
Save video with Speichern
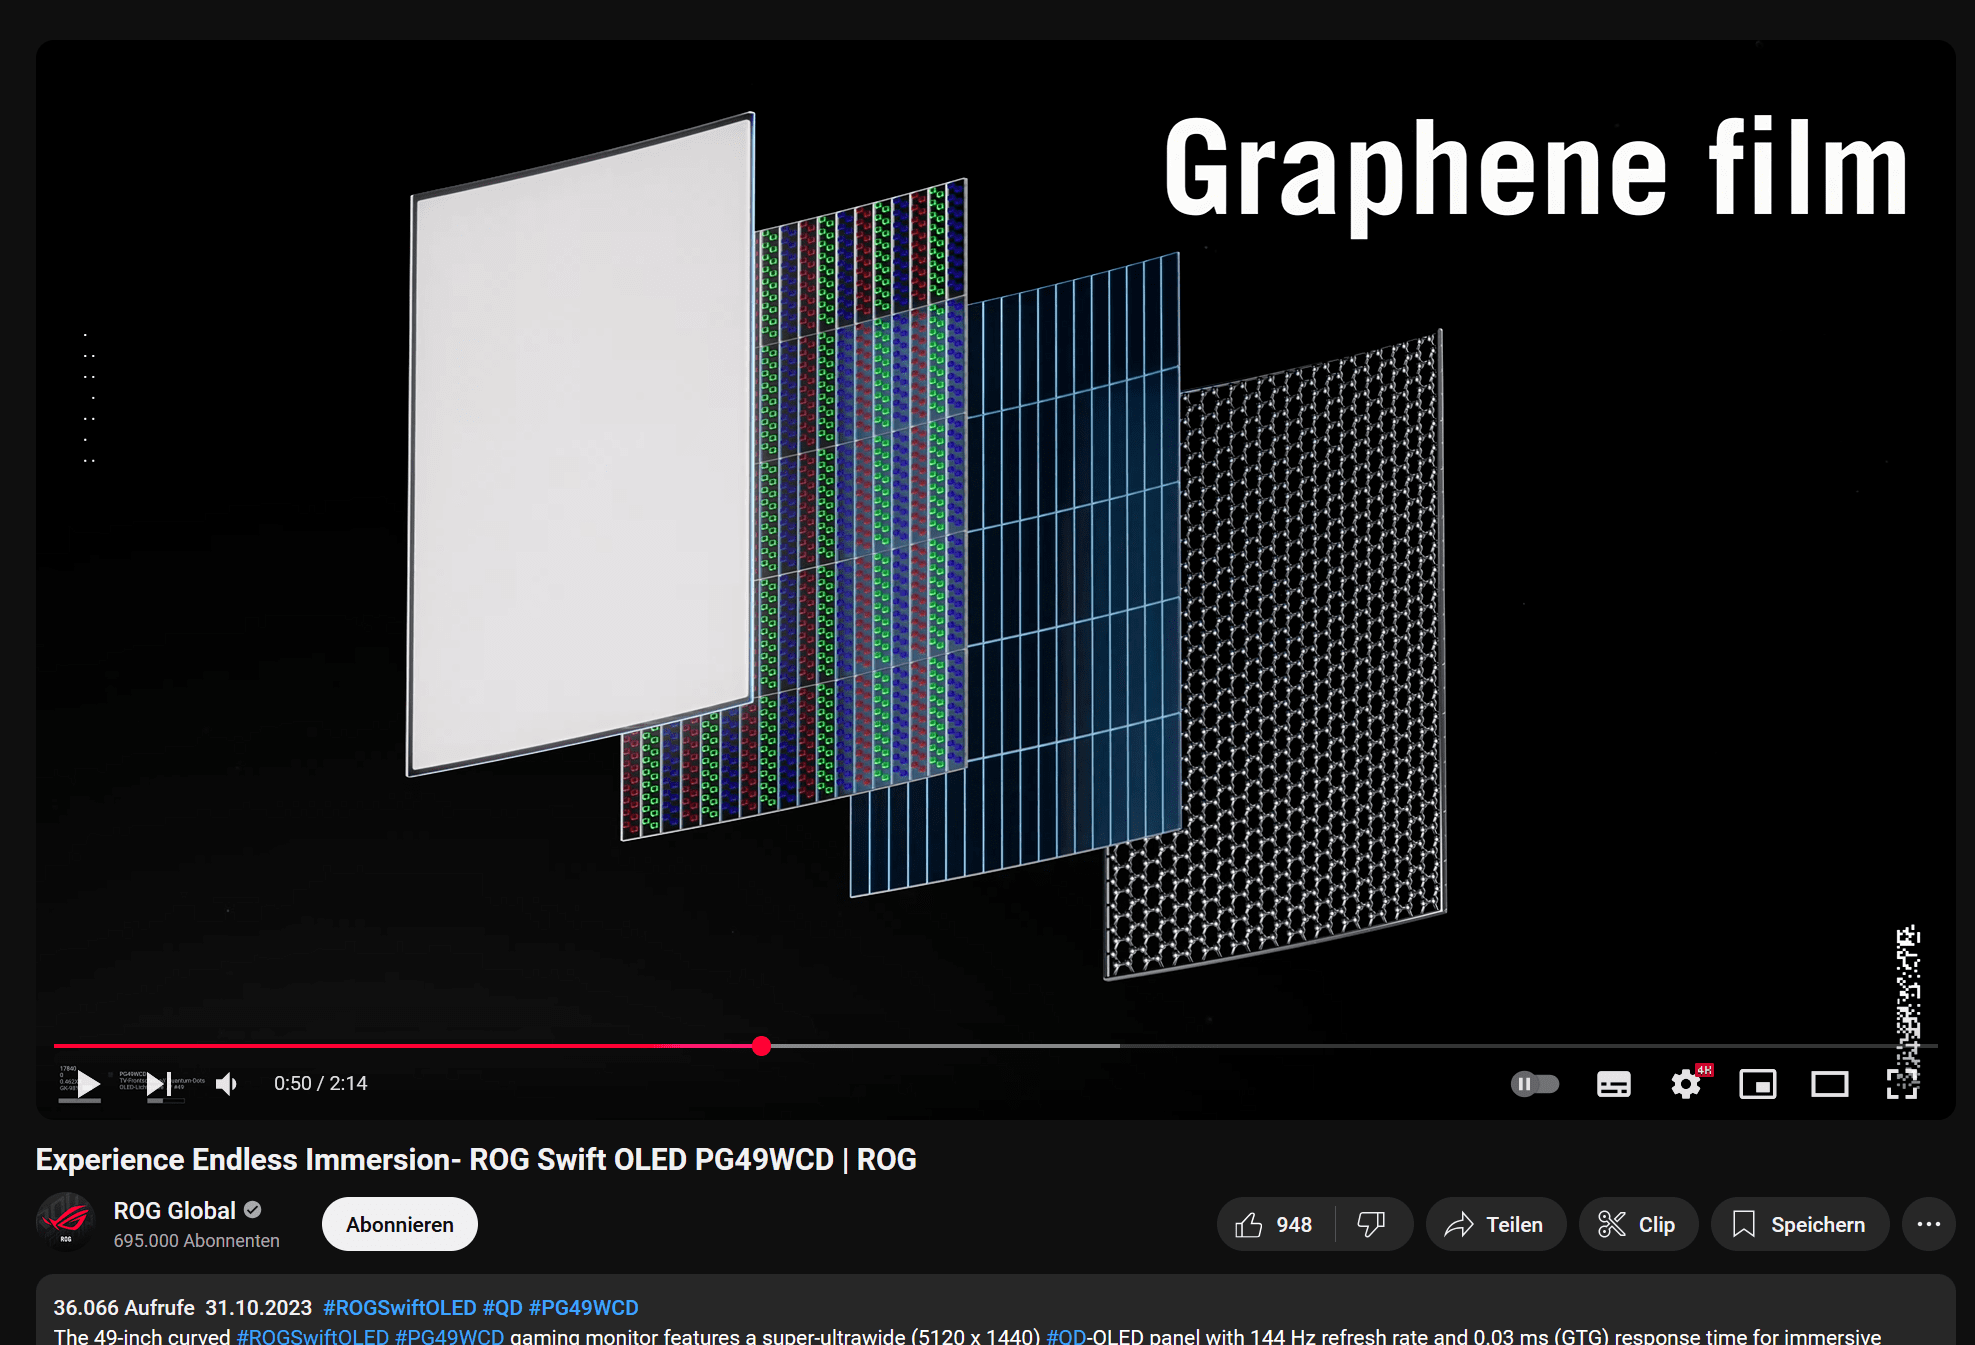coord(1800,1224)
